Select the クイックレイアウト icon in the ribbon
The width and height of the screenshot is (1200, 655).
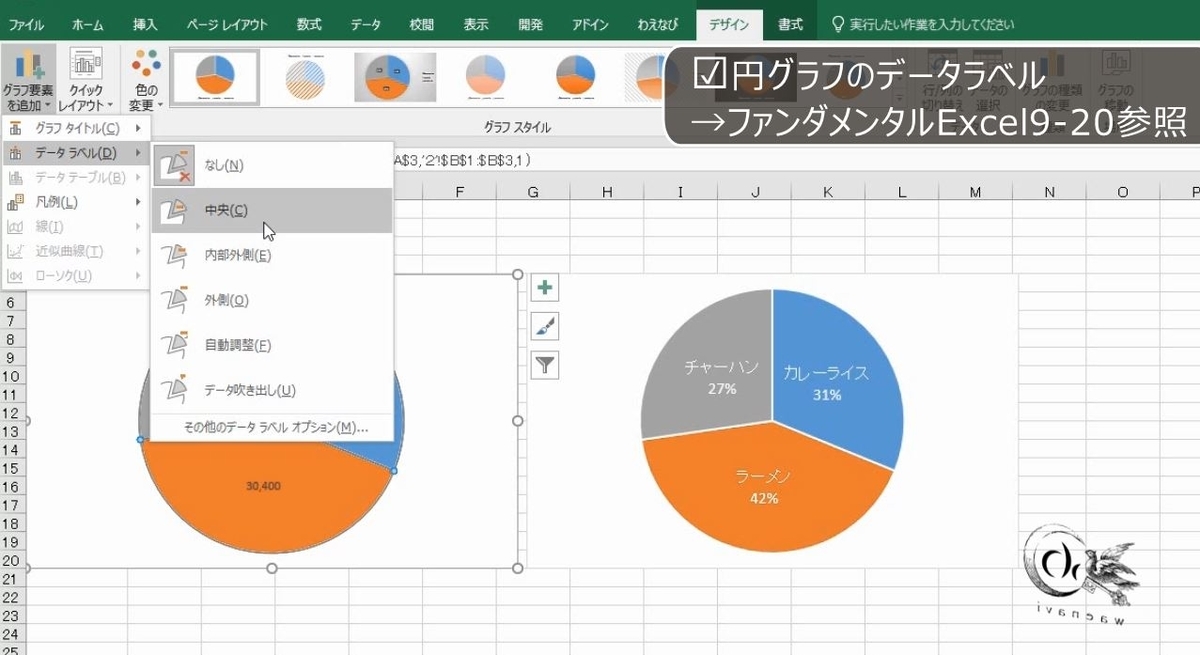click(x=88, y=75)
